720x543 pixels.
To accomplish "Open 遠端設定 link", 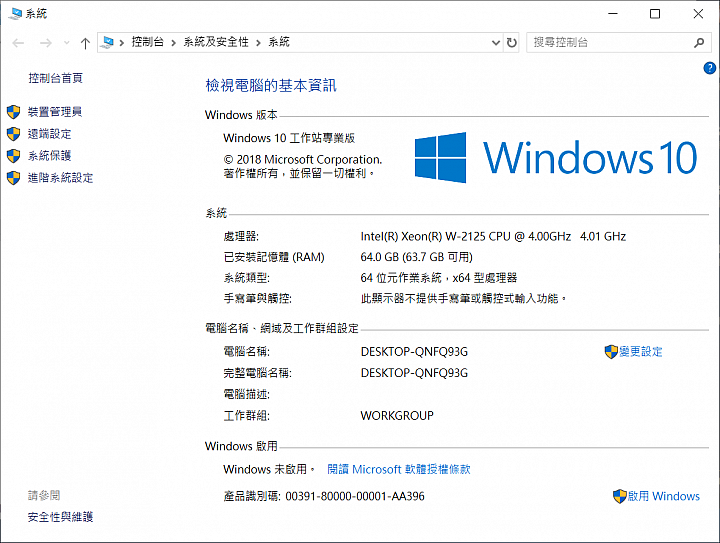I will (x=50, y=134).
